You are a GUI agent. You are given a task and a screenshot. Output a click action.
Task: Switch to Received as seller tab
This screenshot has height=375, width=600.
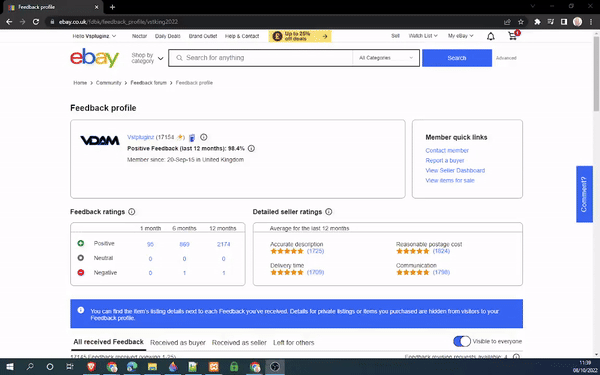pyautogui.click(x=239, y=342)
